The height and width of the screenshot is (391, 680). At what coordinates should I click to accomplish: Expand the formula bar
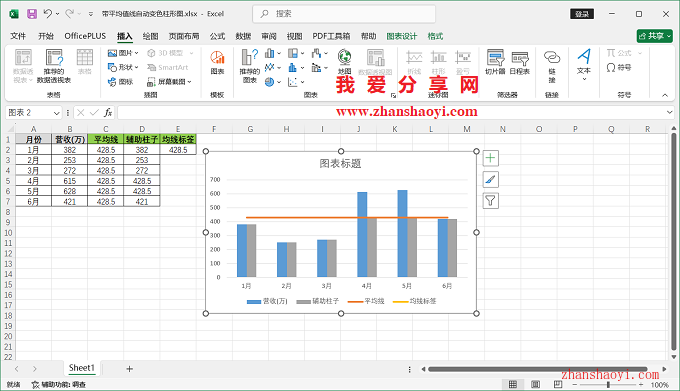pos(669,113)
